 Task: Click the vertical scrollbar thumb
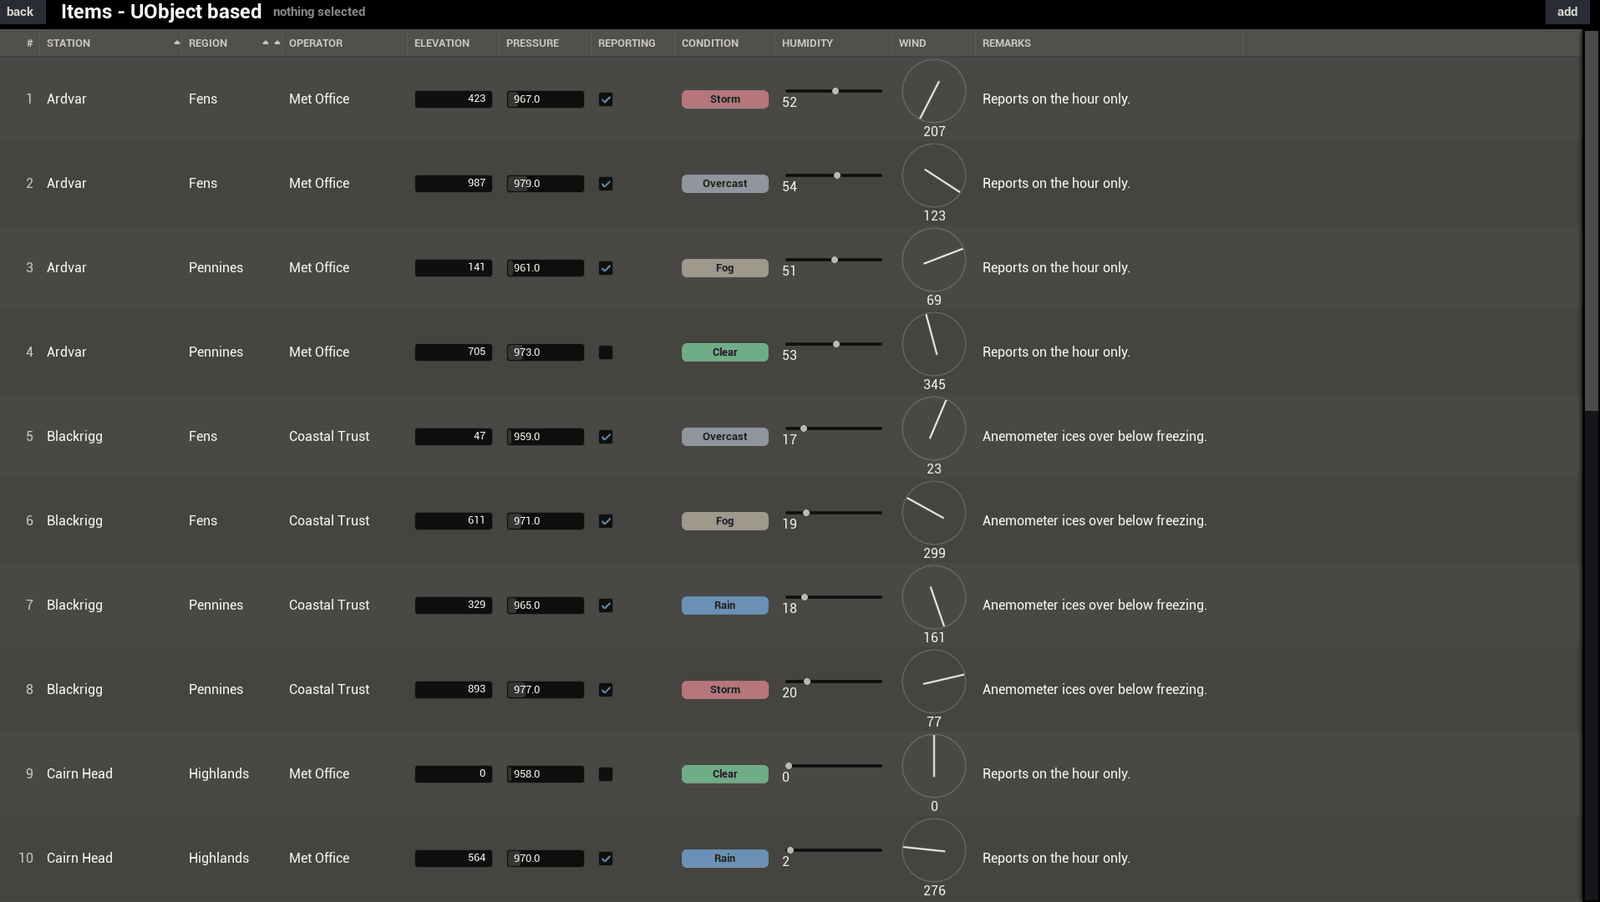click(1591, 220)
